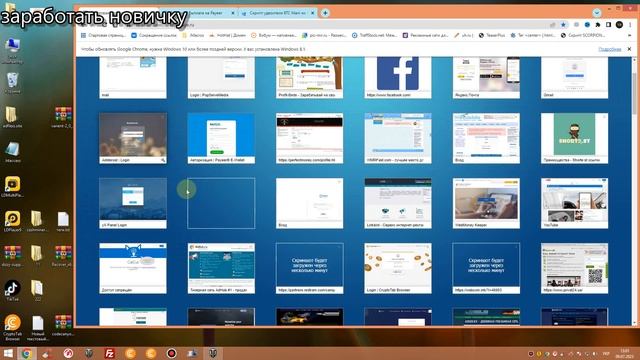Open the TeaserPlus bookmark
Viewport: 640px width, 360px height.
pyautogui.click(x=492, y=36)
